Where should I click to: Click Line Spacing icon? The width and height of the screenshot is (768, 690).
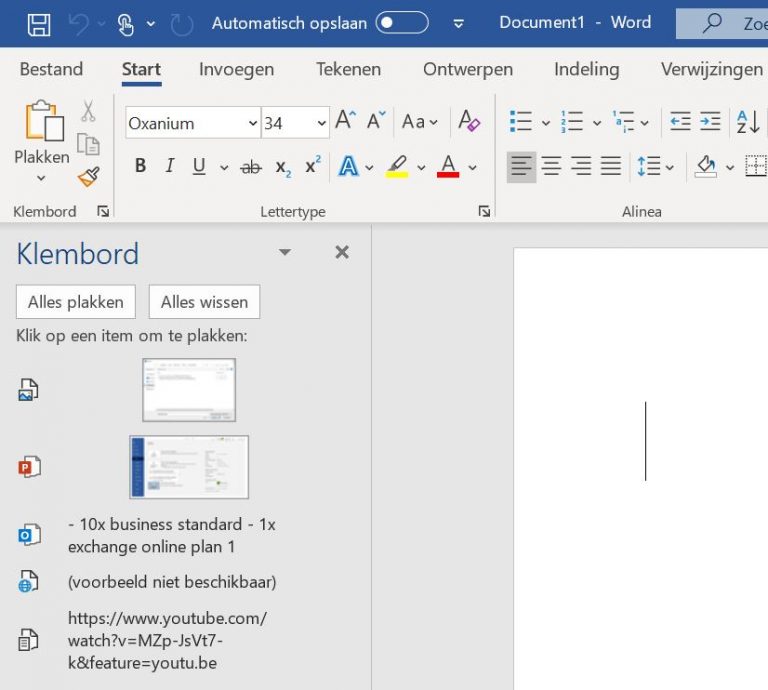649,167
